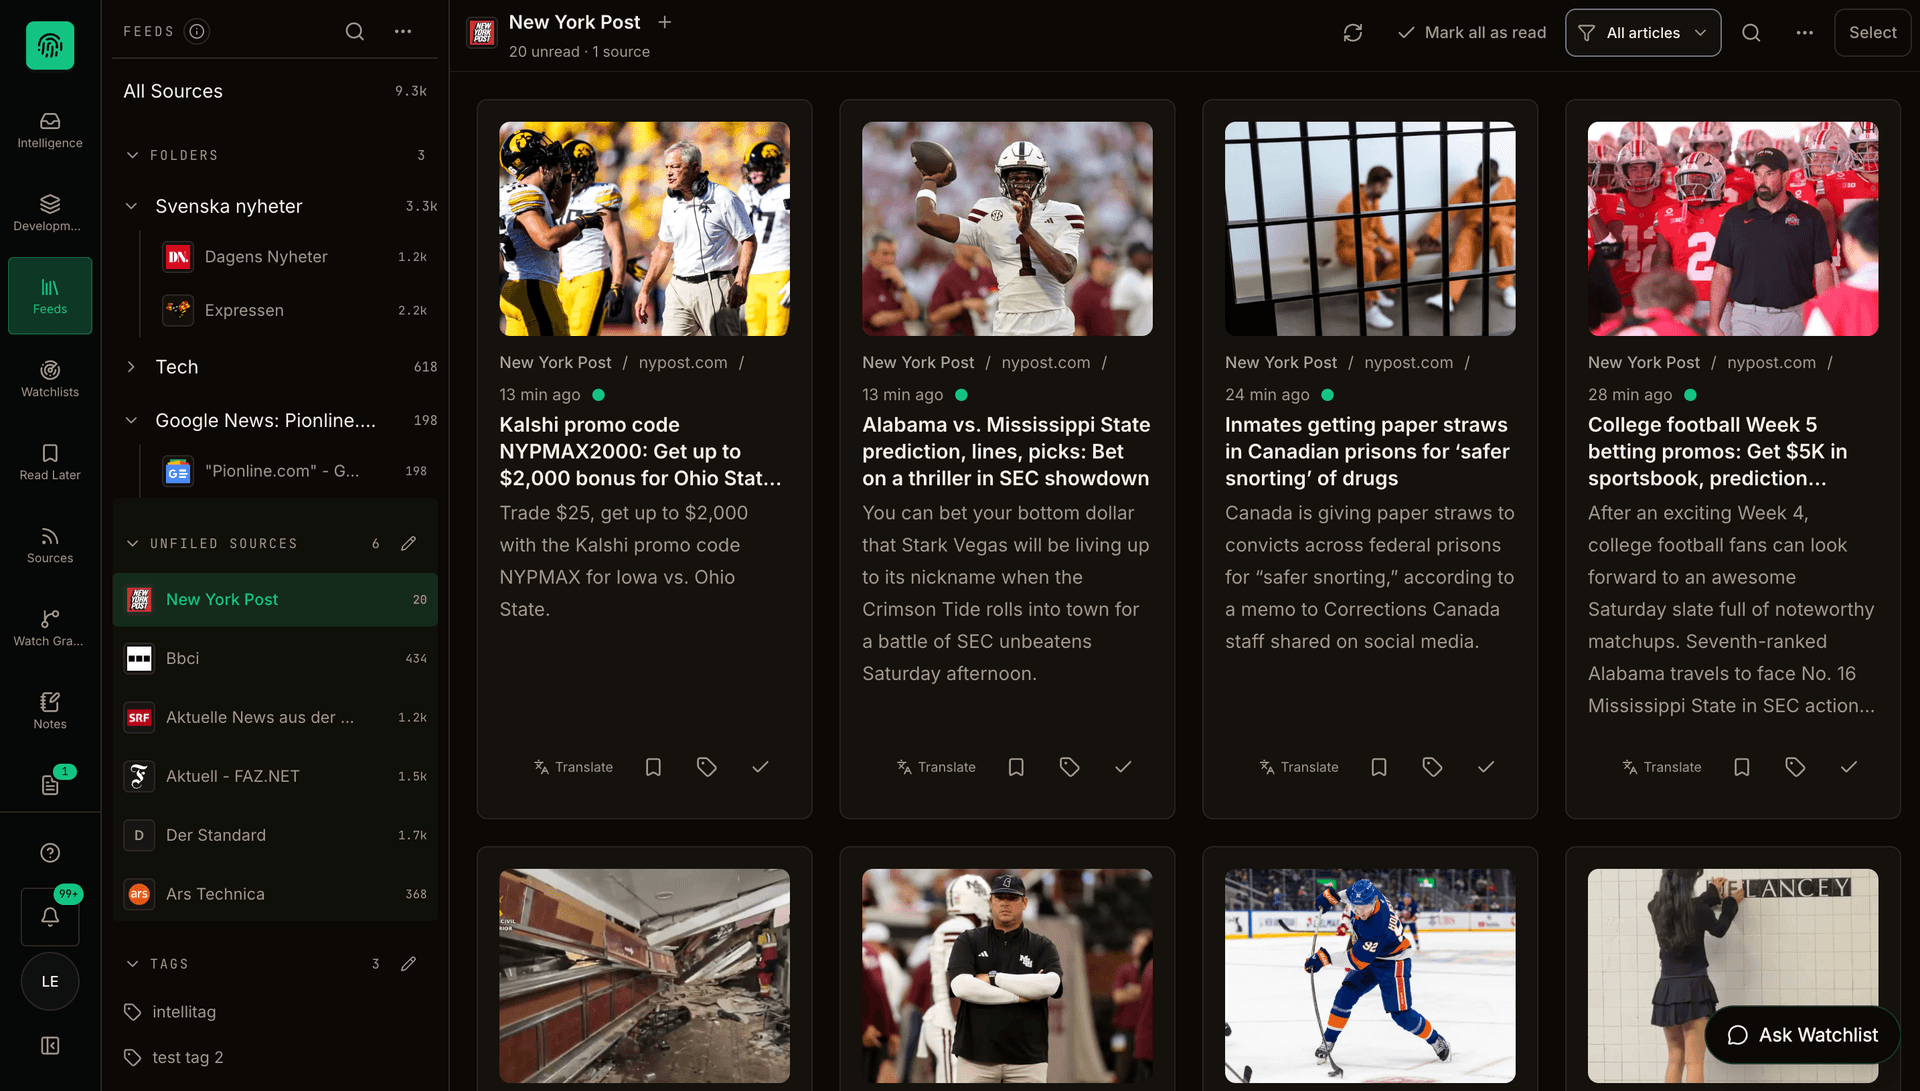Mark the Alabama vs. Mississippi State article read

(x=1123, y=767)
